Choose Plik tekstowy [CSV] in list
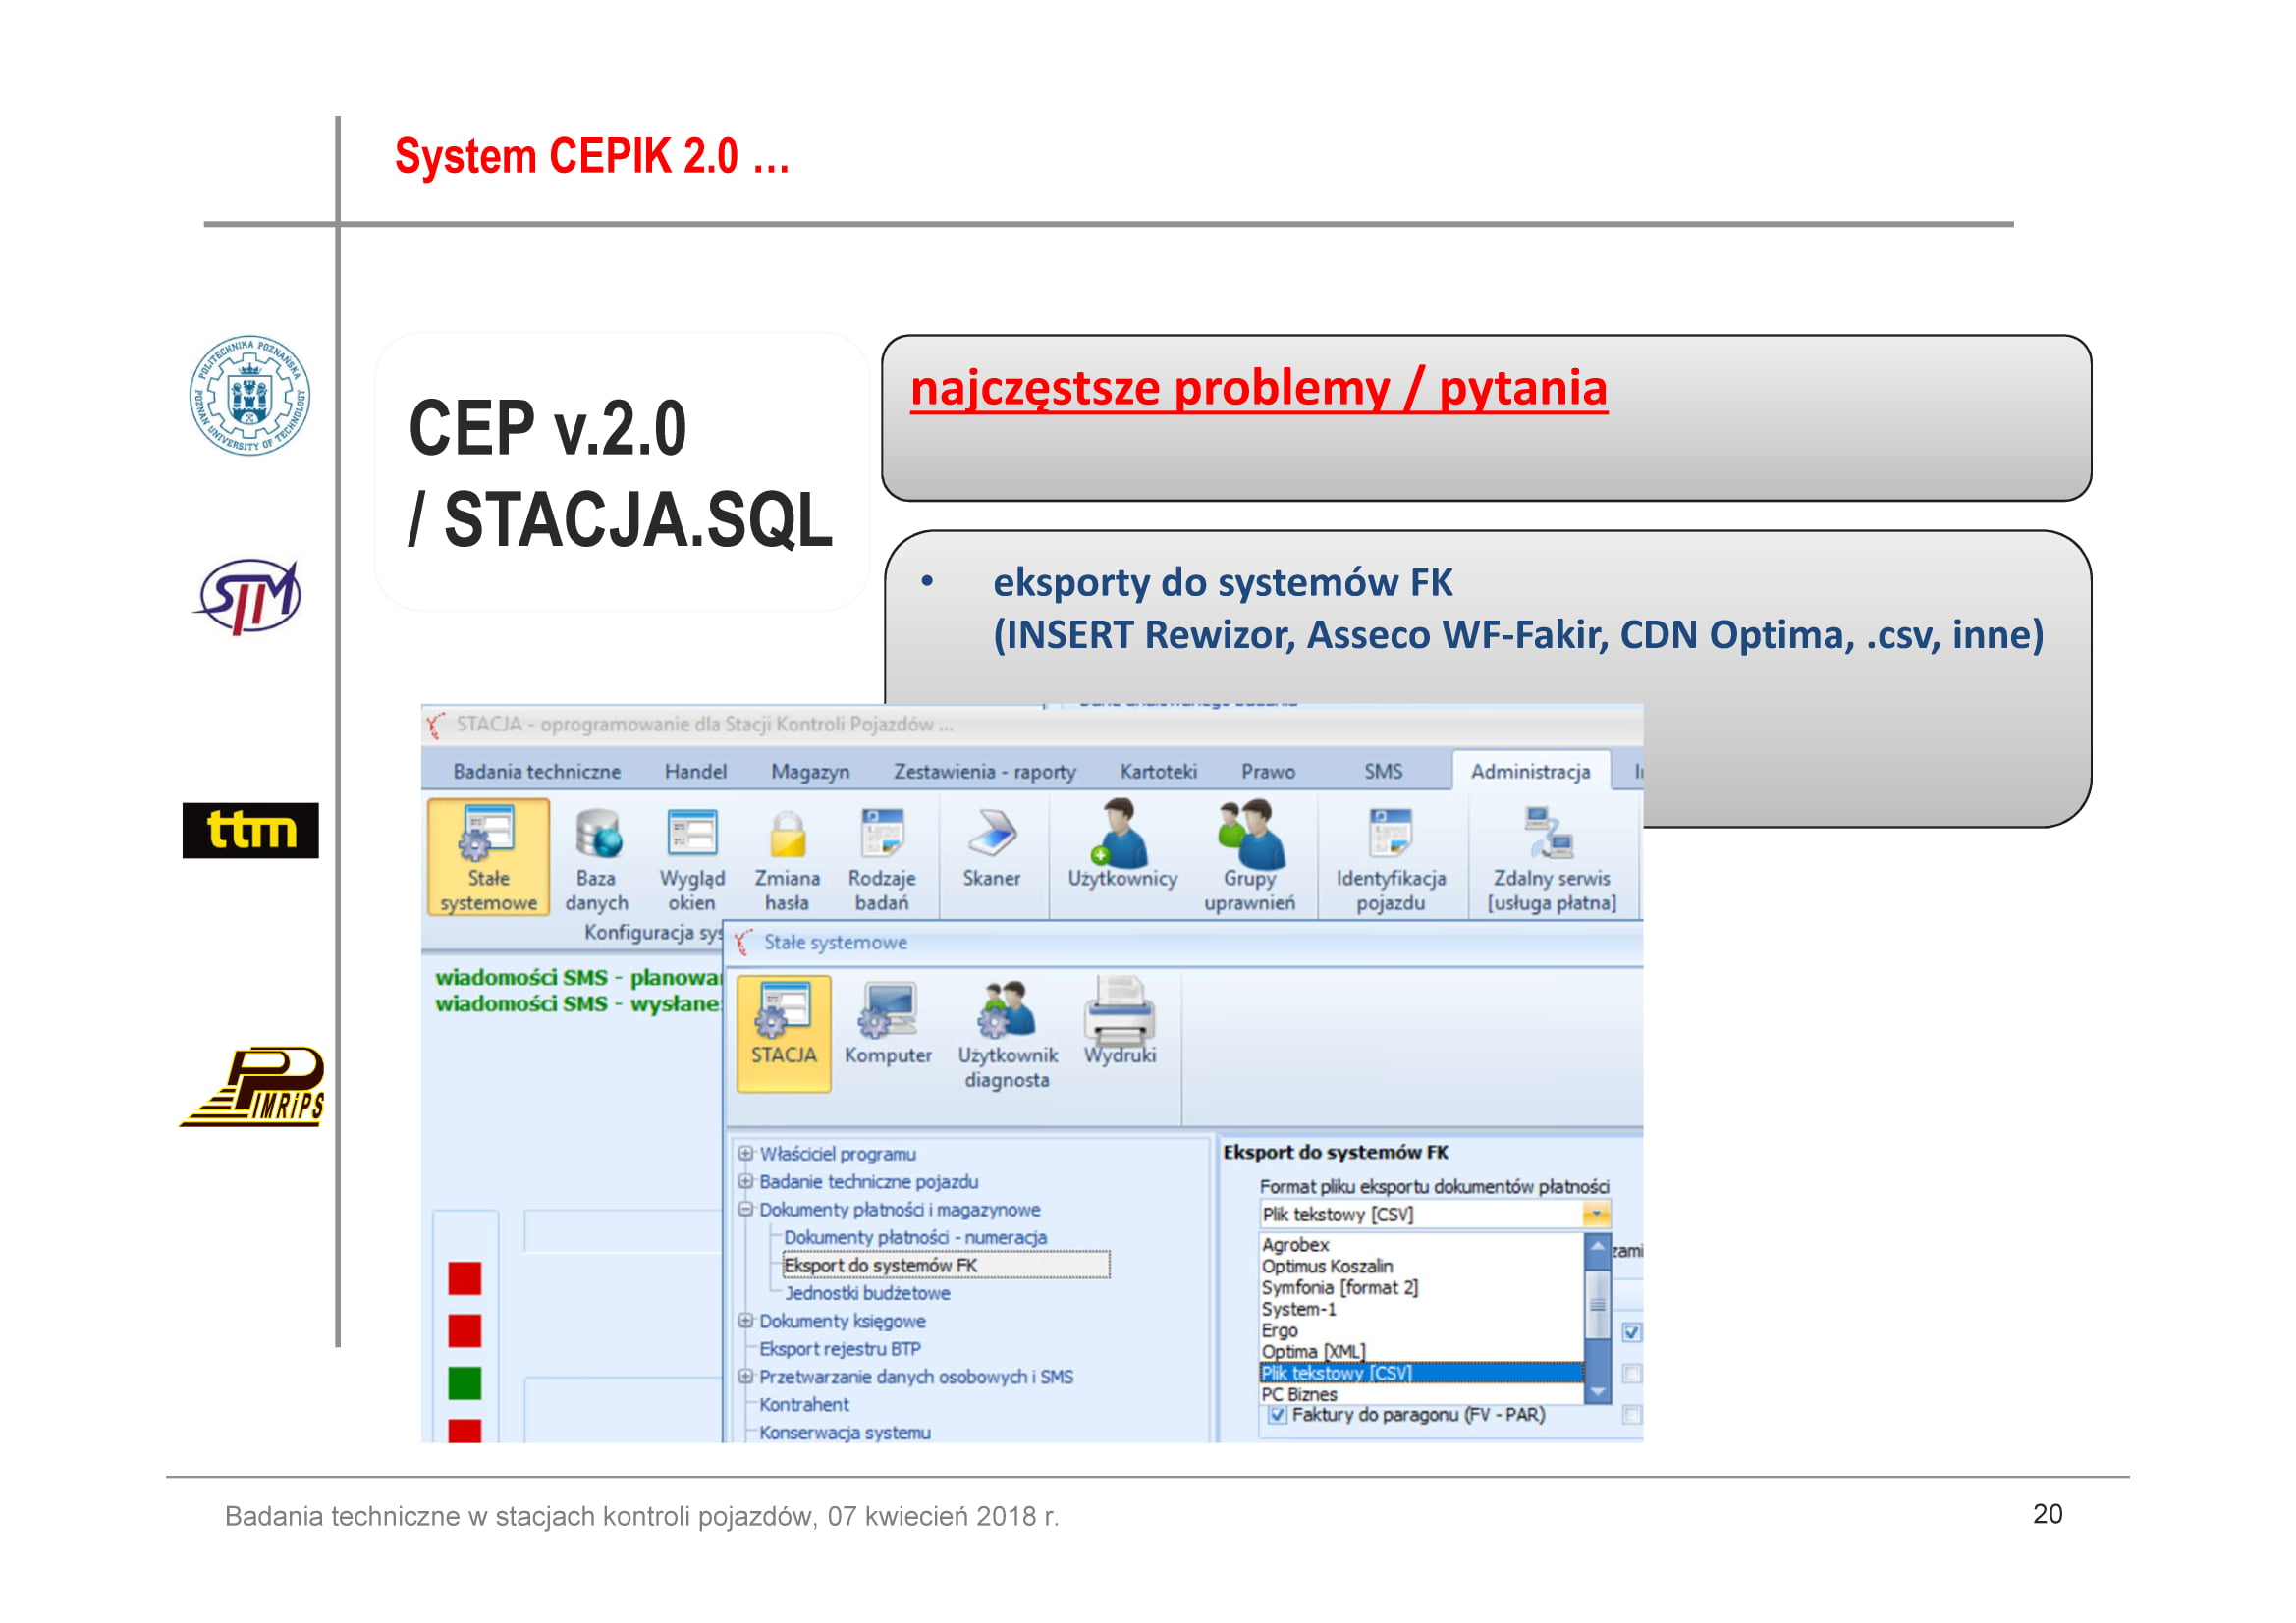Screen dimensions: 2296x1623 pyautogui.click(x=1421, y=1374)
